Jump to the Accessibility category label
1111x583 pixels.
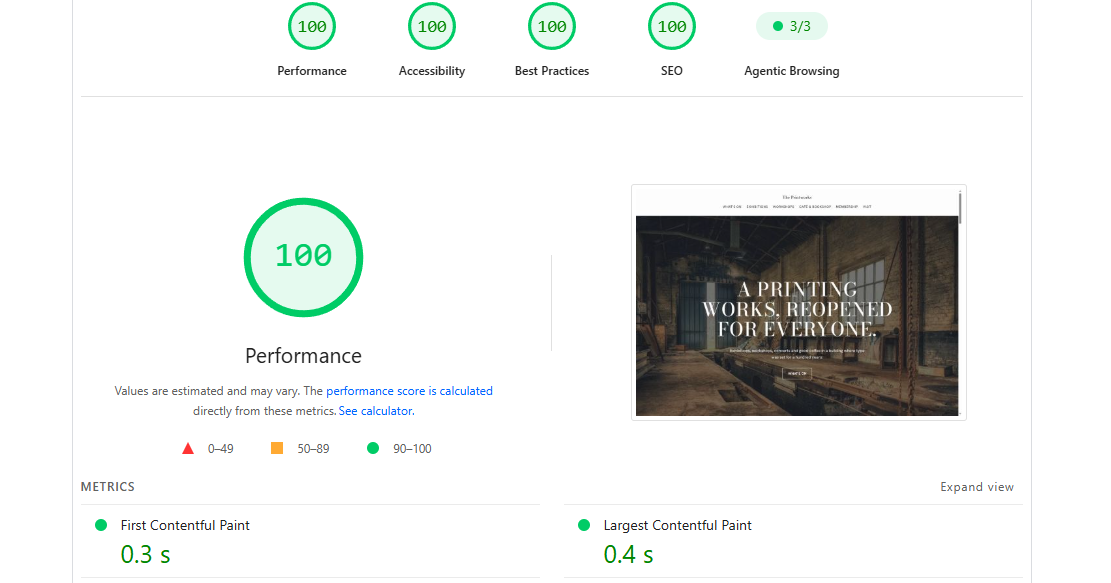432,71
